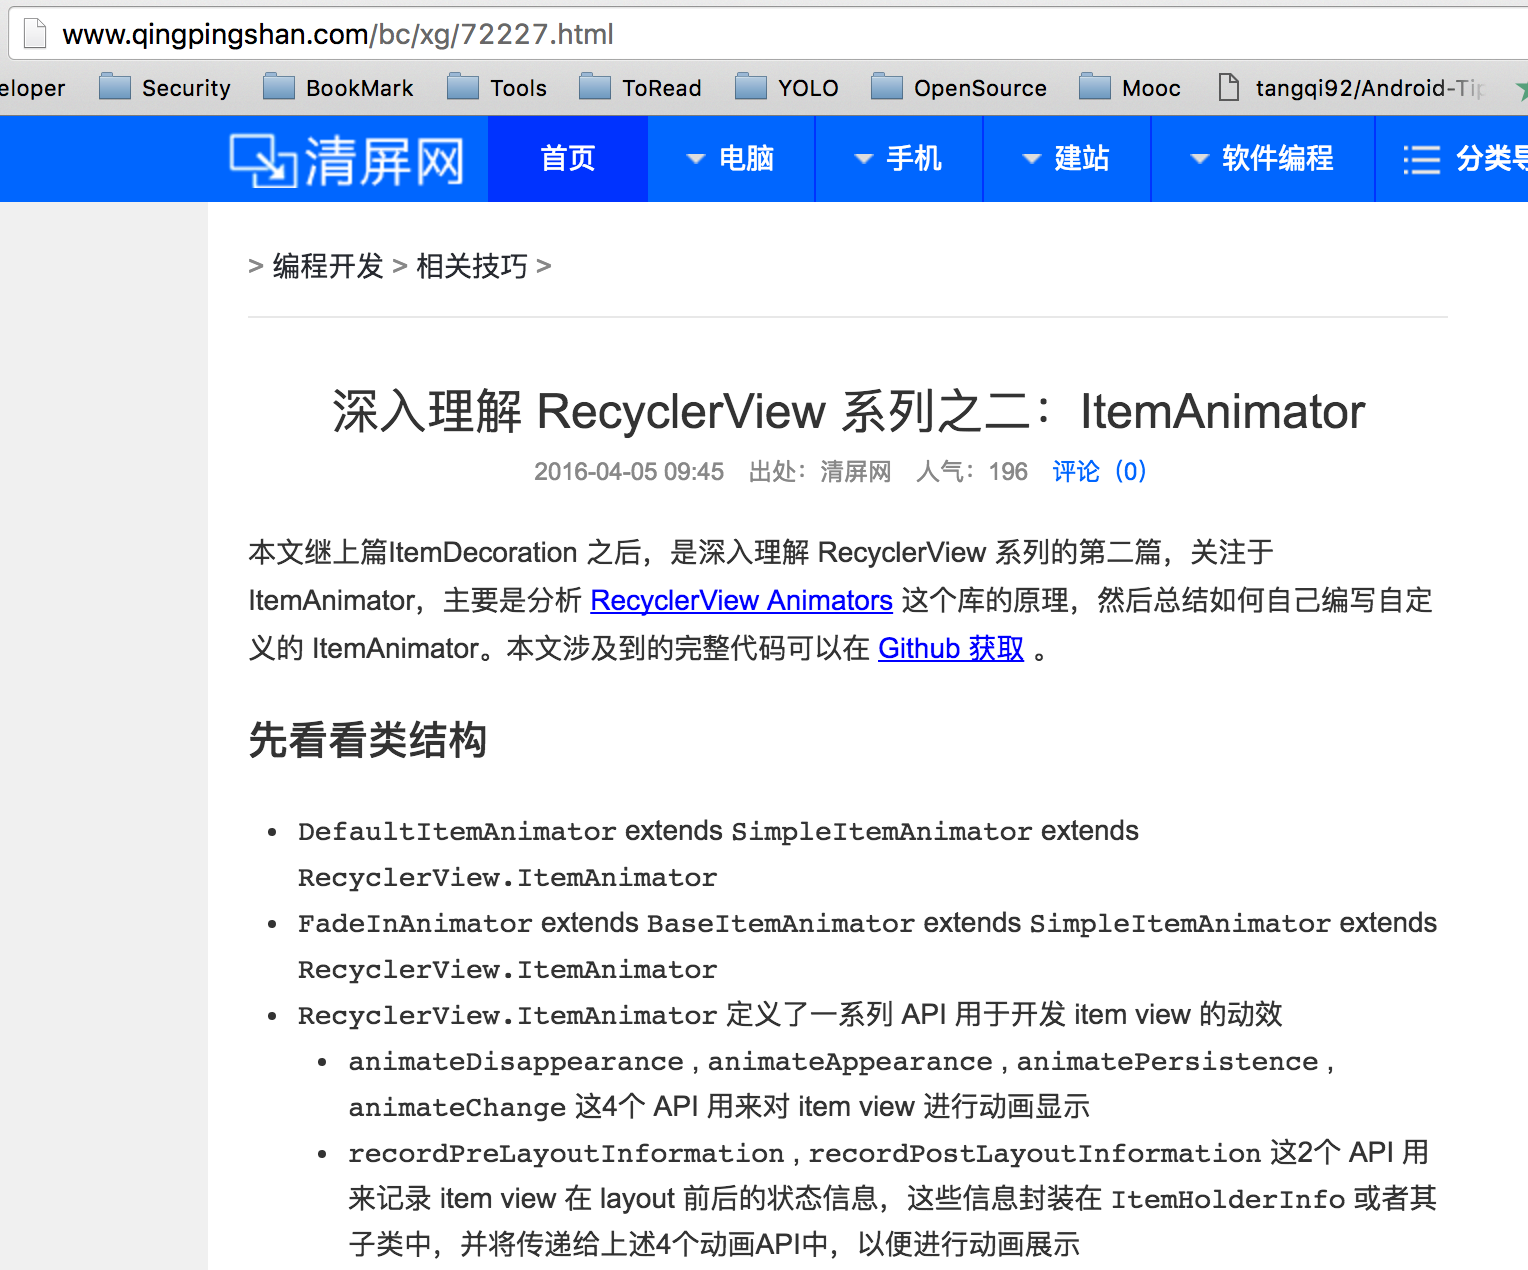Go to 首页 home tab
The image size is (1528, 1270).
coord(568,159)
